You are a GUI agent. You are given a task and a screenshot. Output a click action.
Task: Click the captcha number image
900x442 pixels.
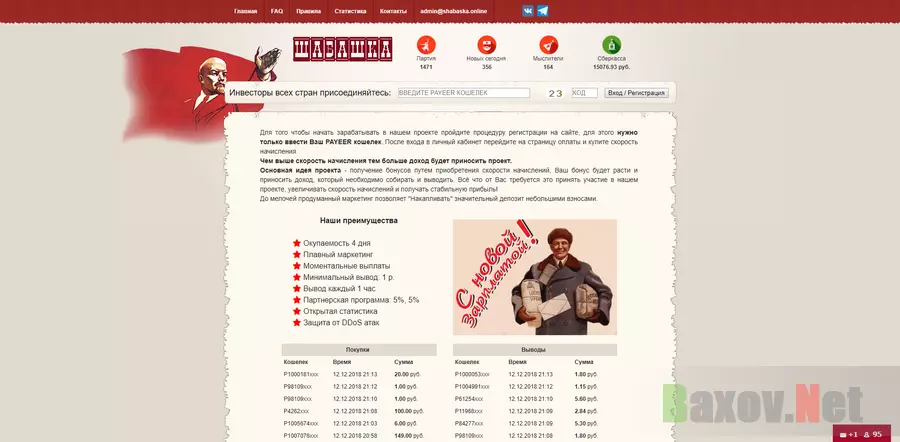[x=556, y=93]
